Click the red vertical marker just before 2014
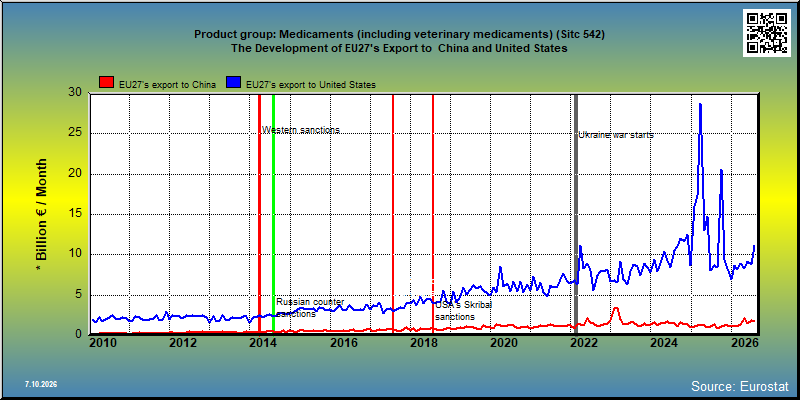Viewport: 800px width, 400px height. (259, 212)
